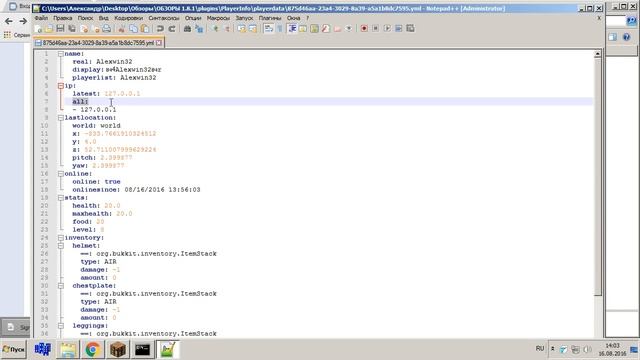Open the Кодировки menu
The width and height of the screenshot is (640, 360).
129,18
